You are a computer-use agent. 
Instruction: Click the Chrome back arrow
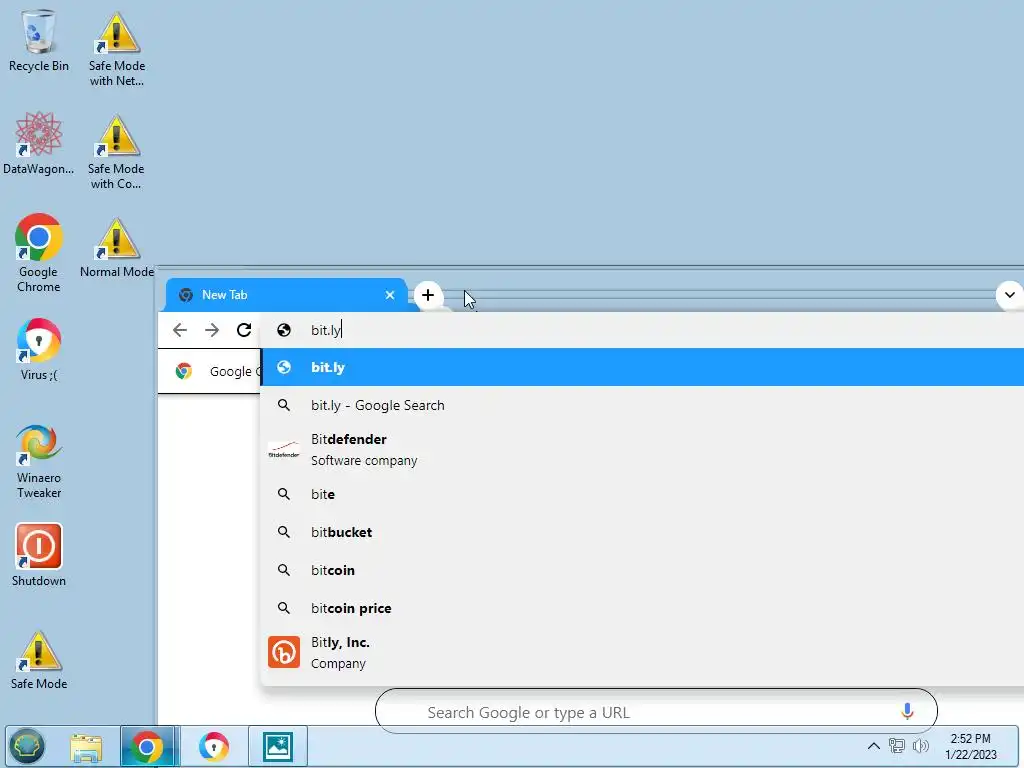tap(180, 330)
